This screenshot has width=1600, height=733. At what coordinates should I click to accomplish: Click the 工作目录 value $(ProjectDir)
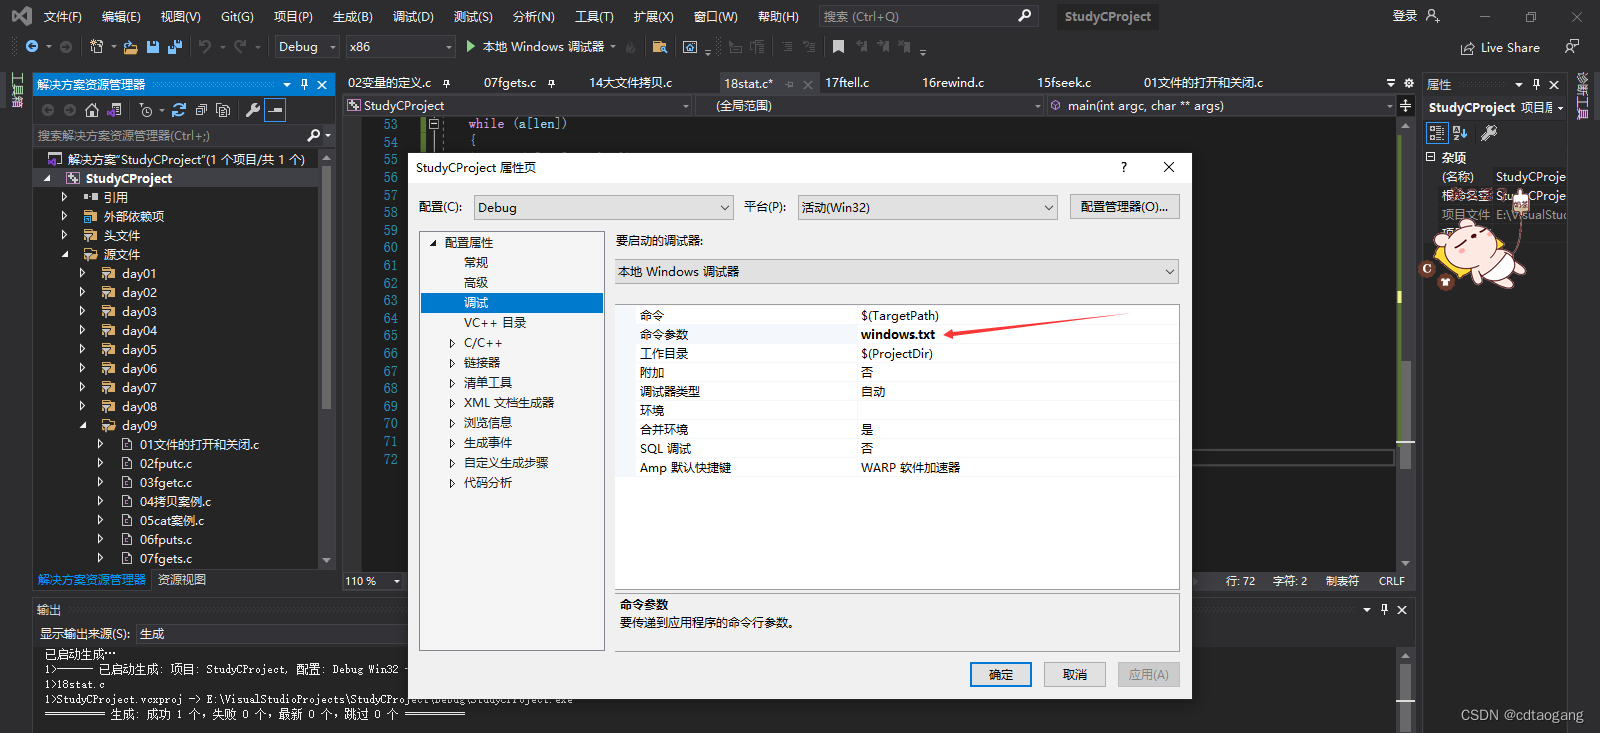897,354
